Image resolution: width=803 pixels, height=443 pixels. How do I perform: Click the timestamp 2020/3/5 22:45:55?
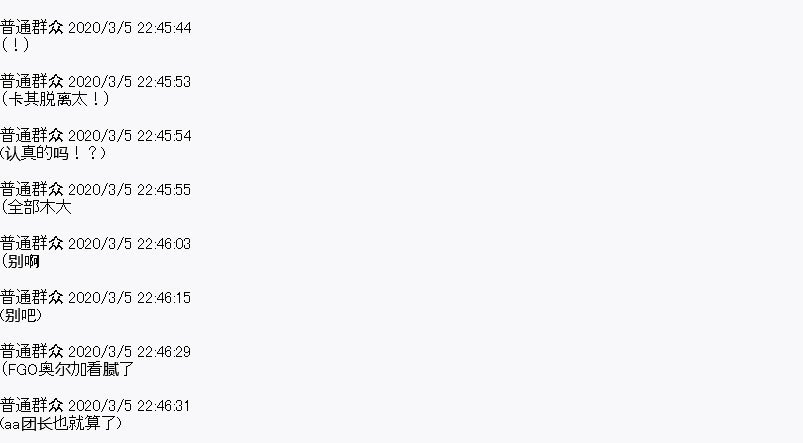(x=130, y=190)
